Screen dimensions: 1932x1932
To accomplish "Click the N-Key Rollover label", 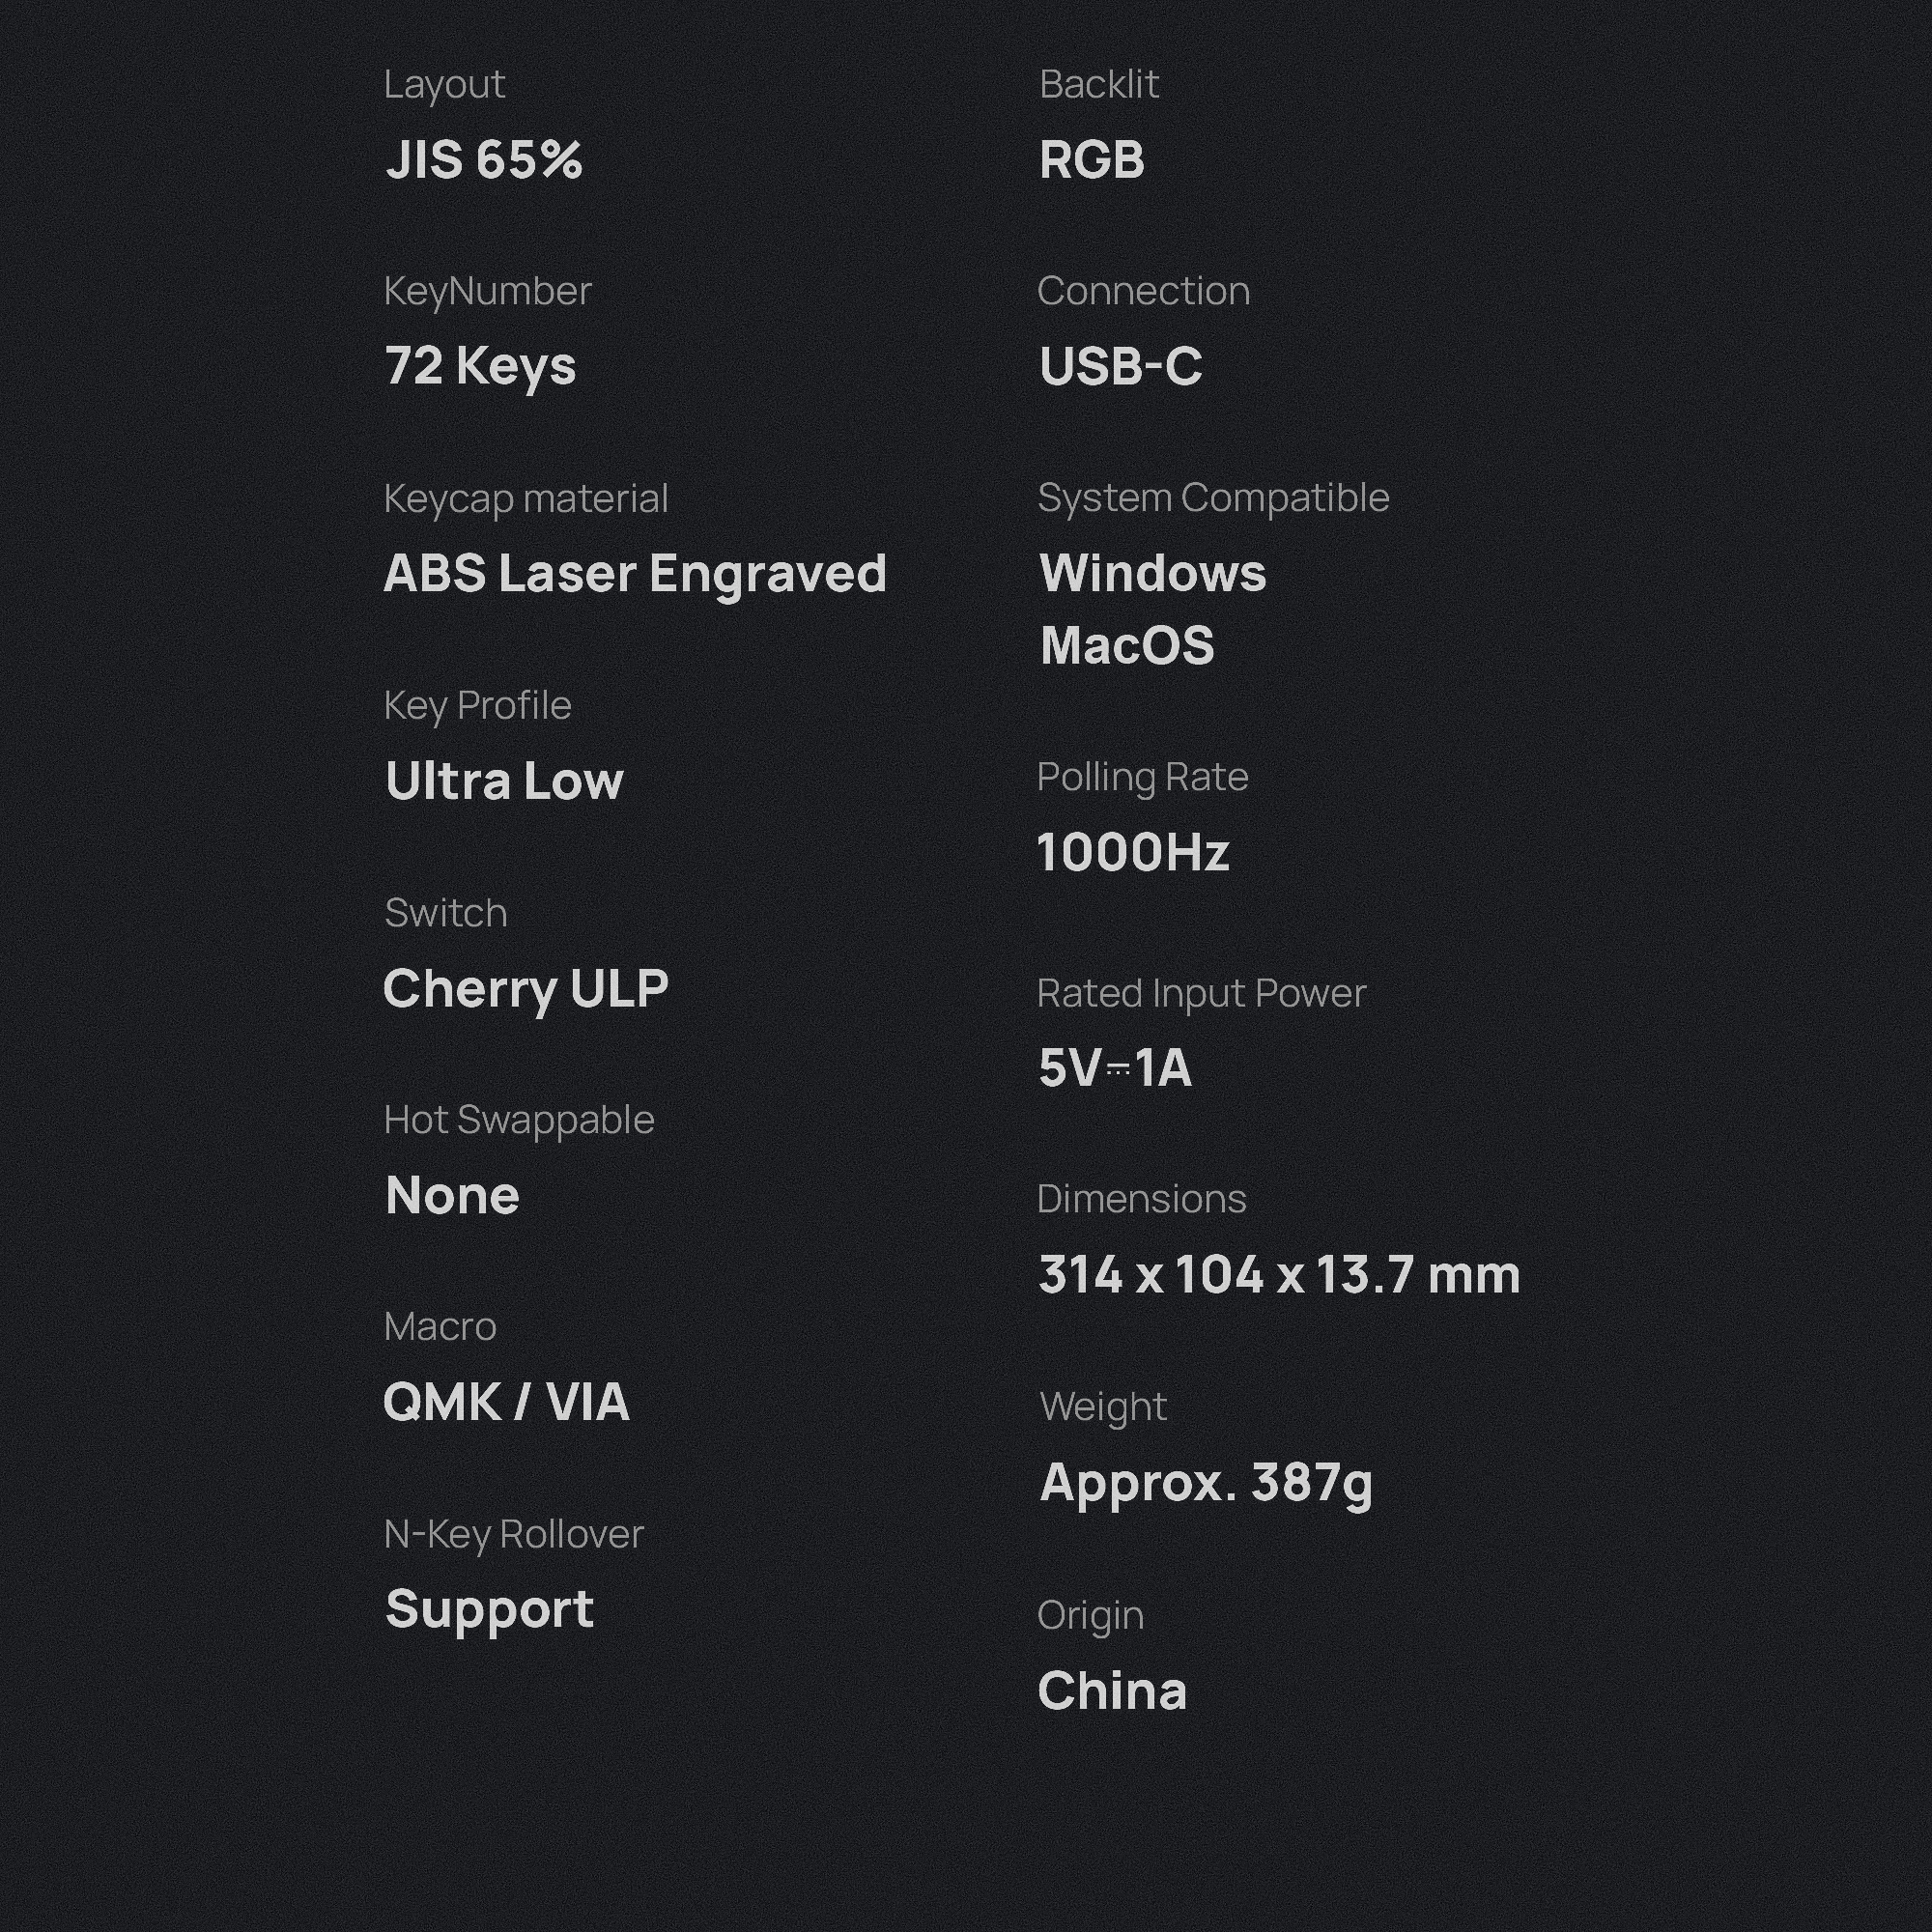I will (514, 1534).
